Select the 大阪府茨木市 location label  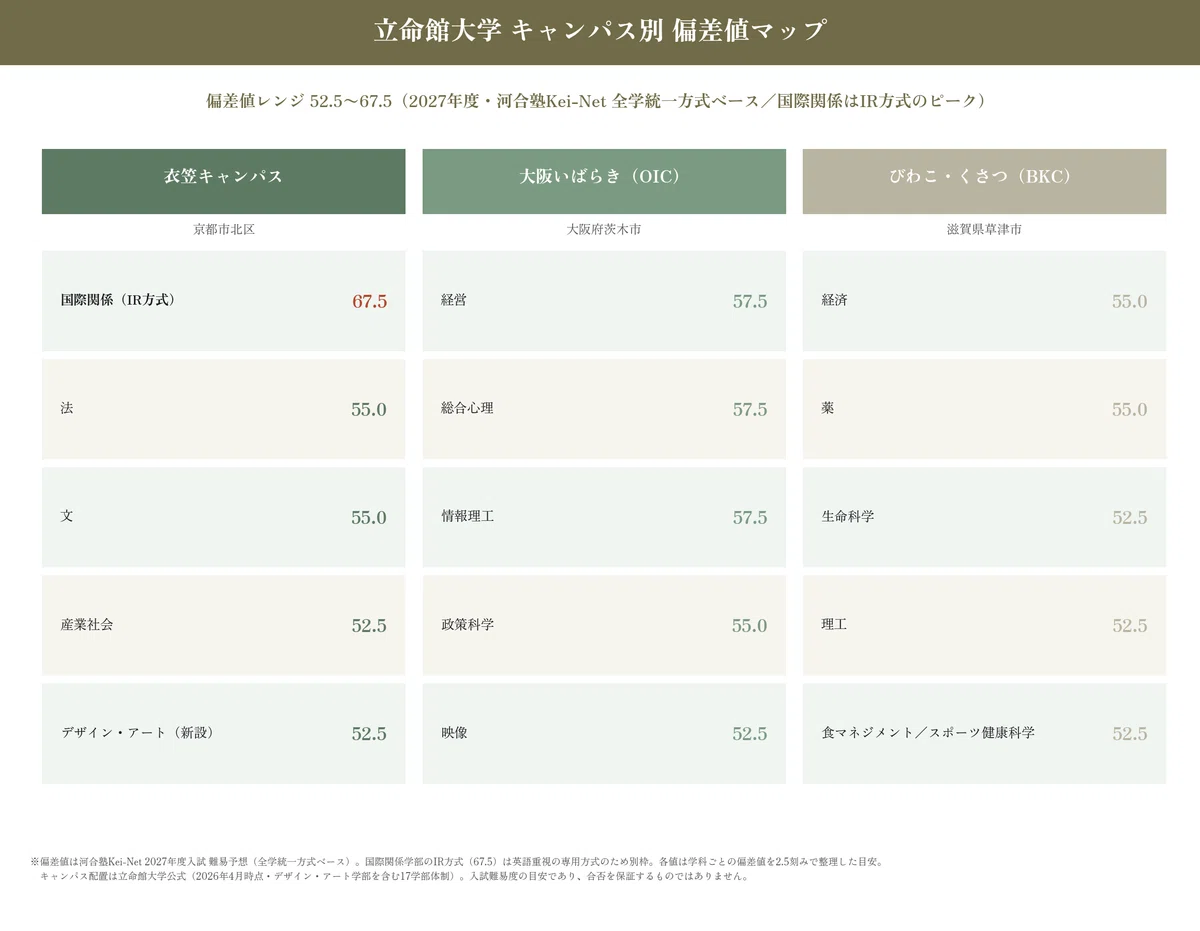(604, 230)
